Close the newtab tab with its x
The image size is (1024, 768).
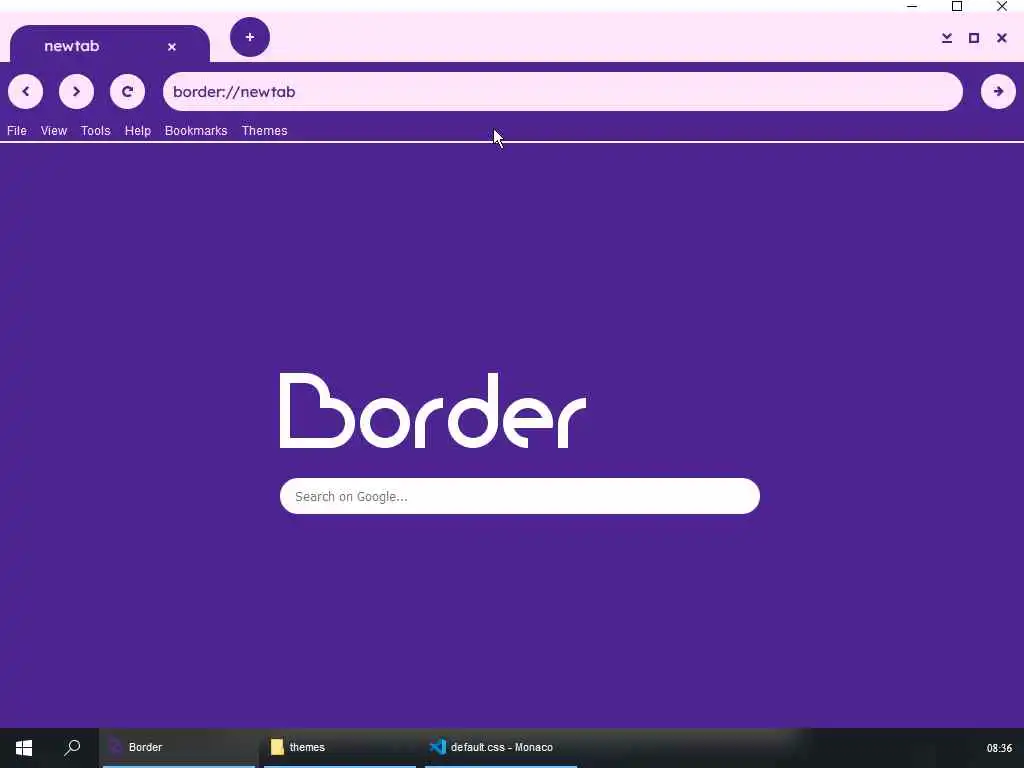point(172,47)
